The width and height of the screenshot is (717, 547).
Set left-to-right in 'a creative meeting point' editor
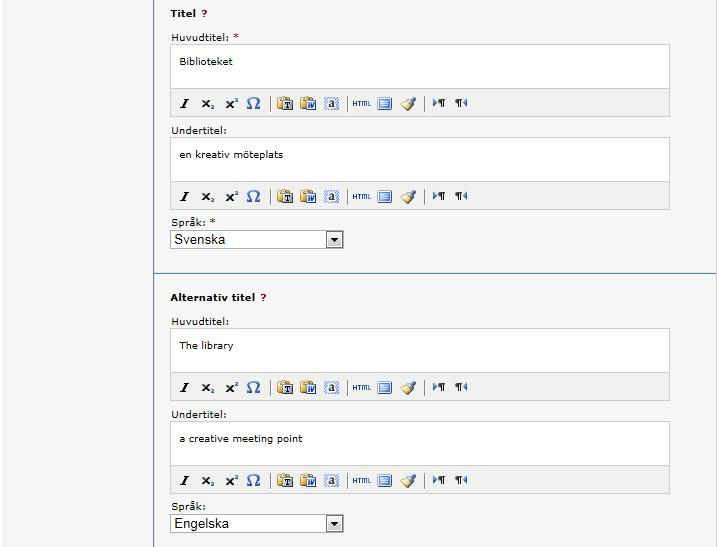click(439, 480)
